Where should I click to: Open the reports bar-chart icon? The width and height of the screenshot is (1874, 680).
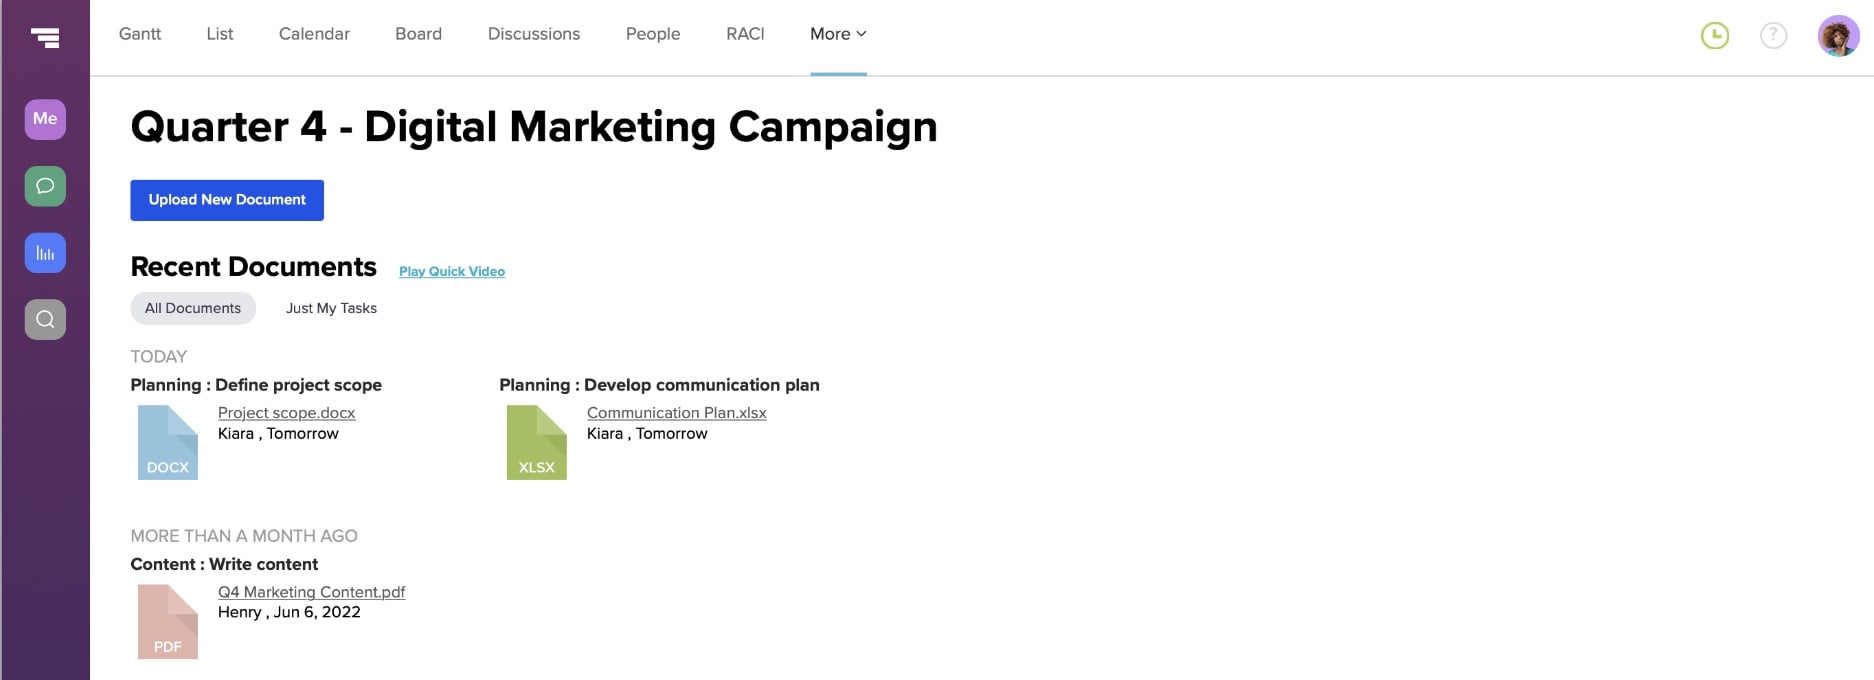[x=44, y=252]
